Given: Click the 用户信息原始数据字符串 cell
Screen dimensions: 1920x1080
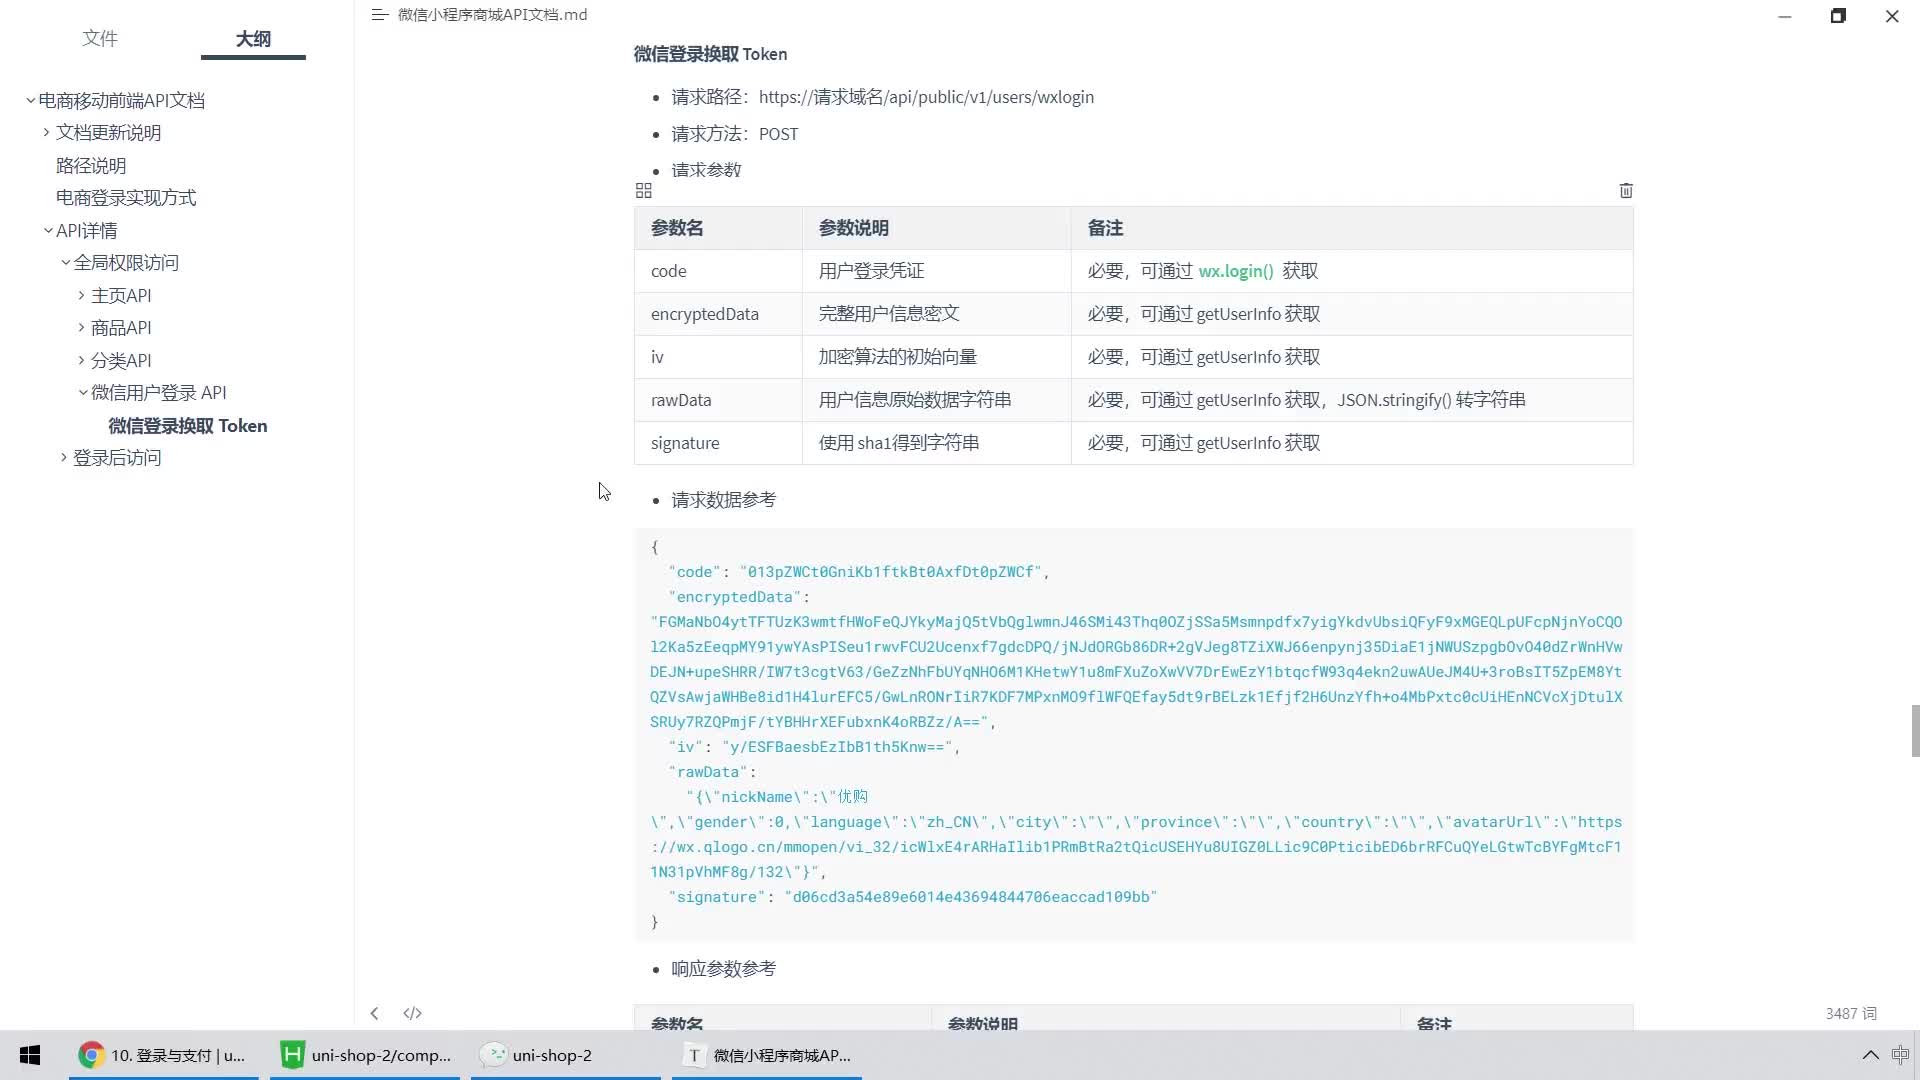Looking at the screenshot, I should pyautogui.click(x=936, y=400).
